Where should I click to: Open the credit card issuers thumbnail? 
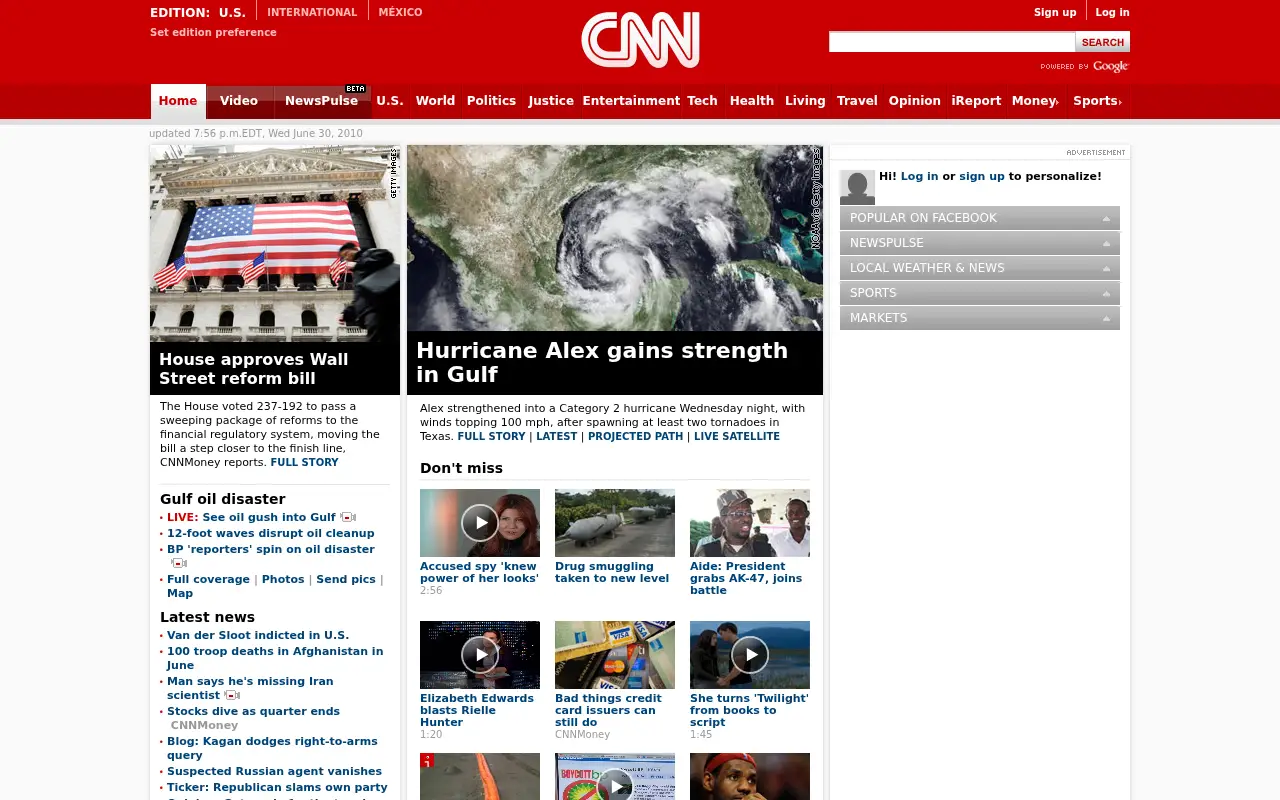(615, 655)
